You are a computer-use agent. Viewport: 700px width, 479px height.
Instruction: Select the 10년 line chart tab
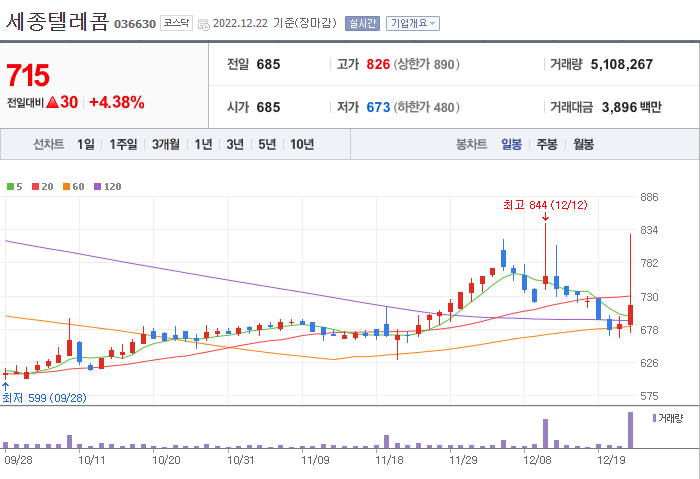click(x=302, y=144)
